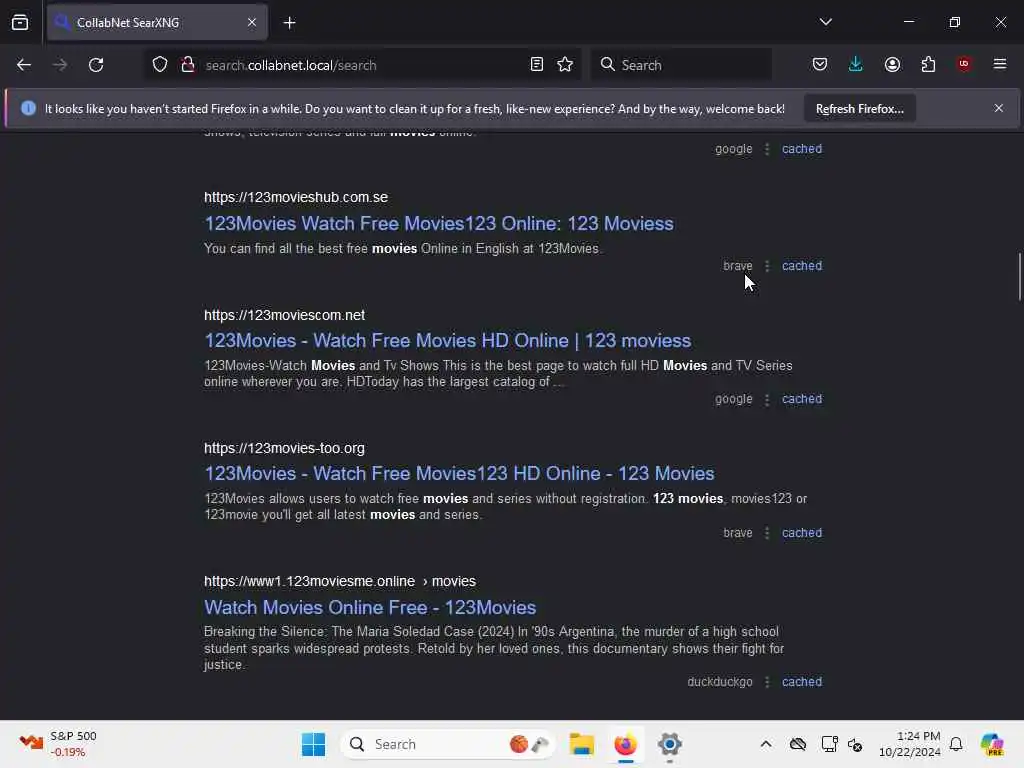Open the Firefox application hamburger menu
The image size is (1024, 768).
coord(1000,64)
